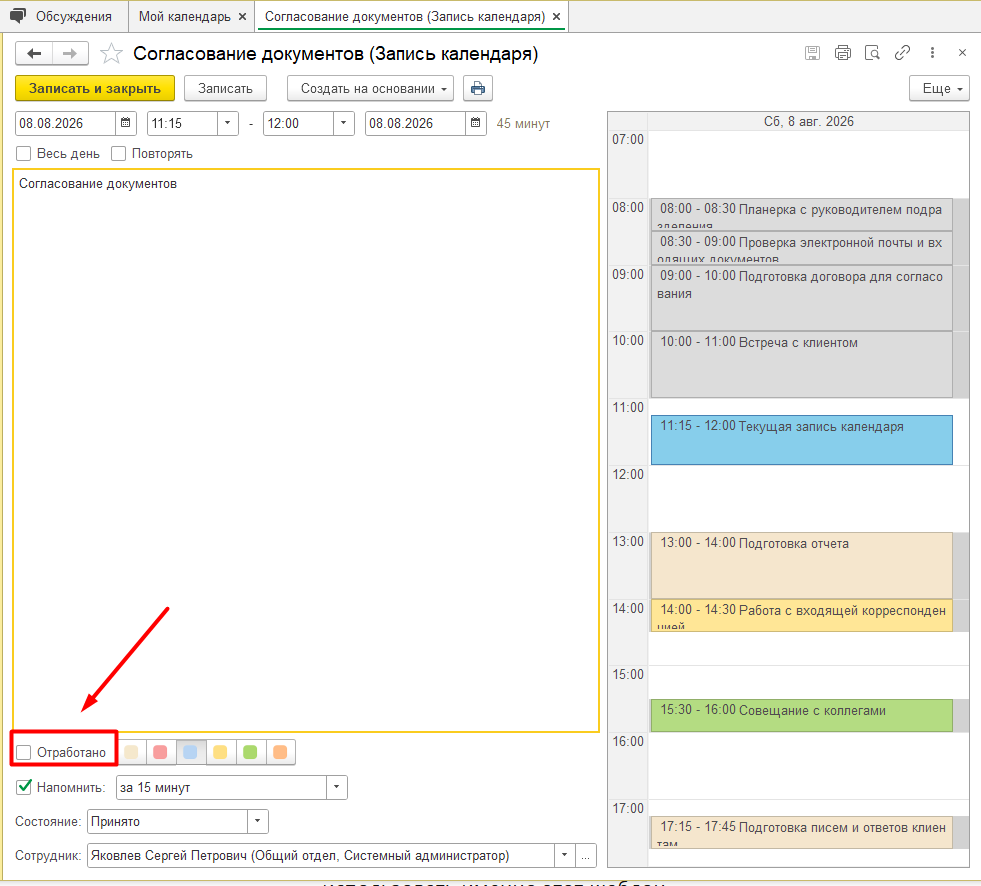This screenshot has width=981, height=886.
Task: Click the save diskette icon in header
Action: (x=812, y=53)
